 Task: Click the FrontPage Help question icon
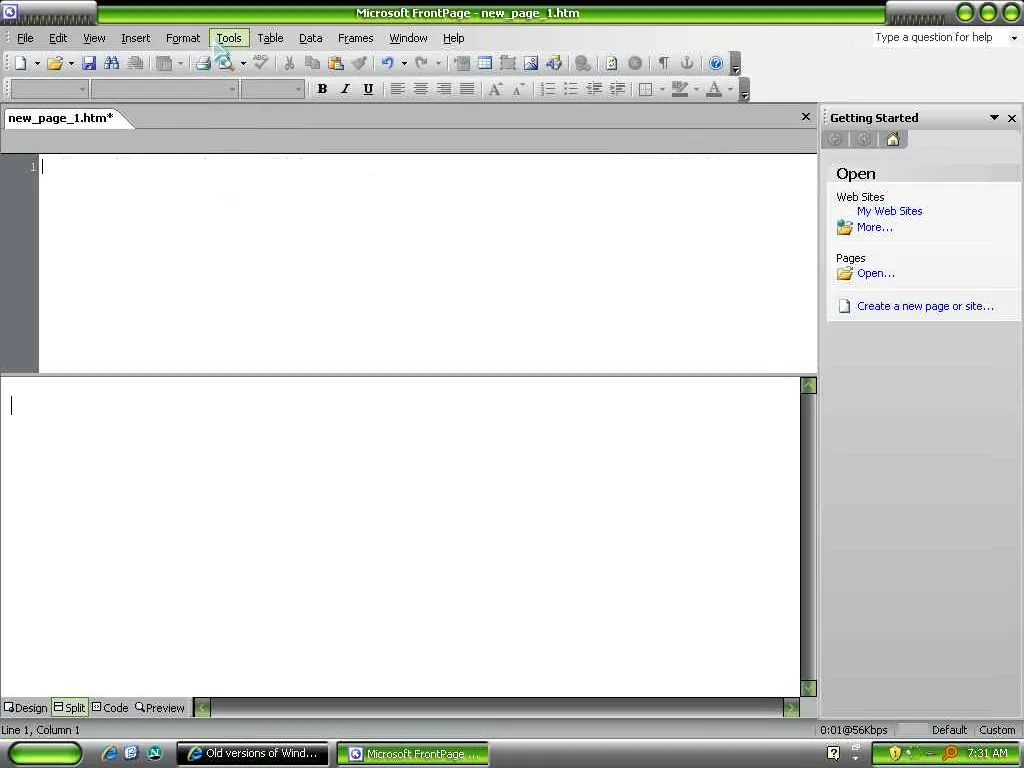pos(716,63)
